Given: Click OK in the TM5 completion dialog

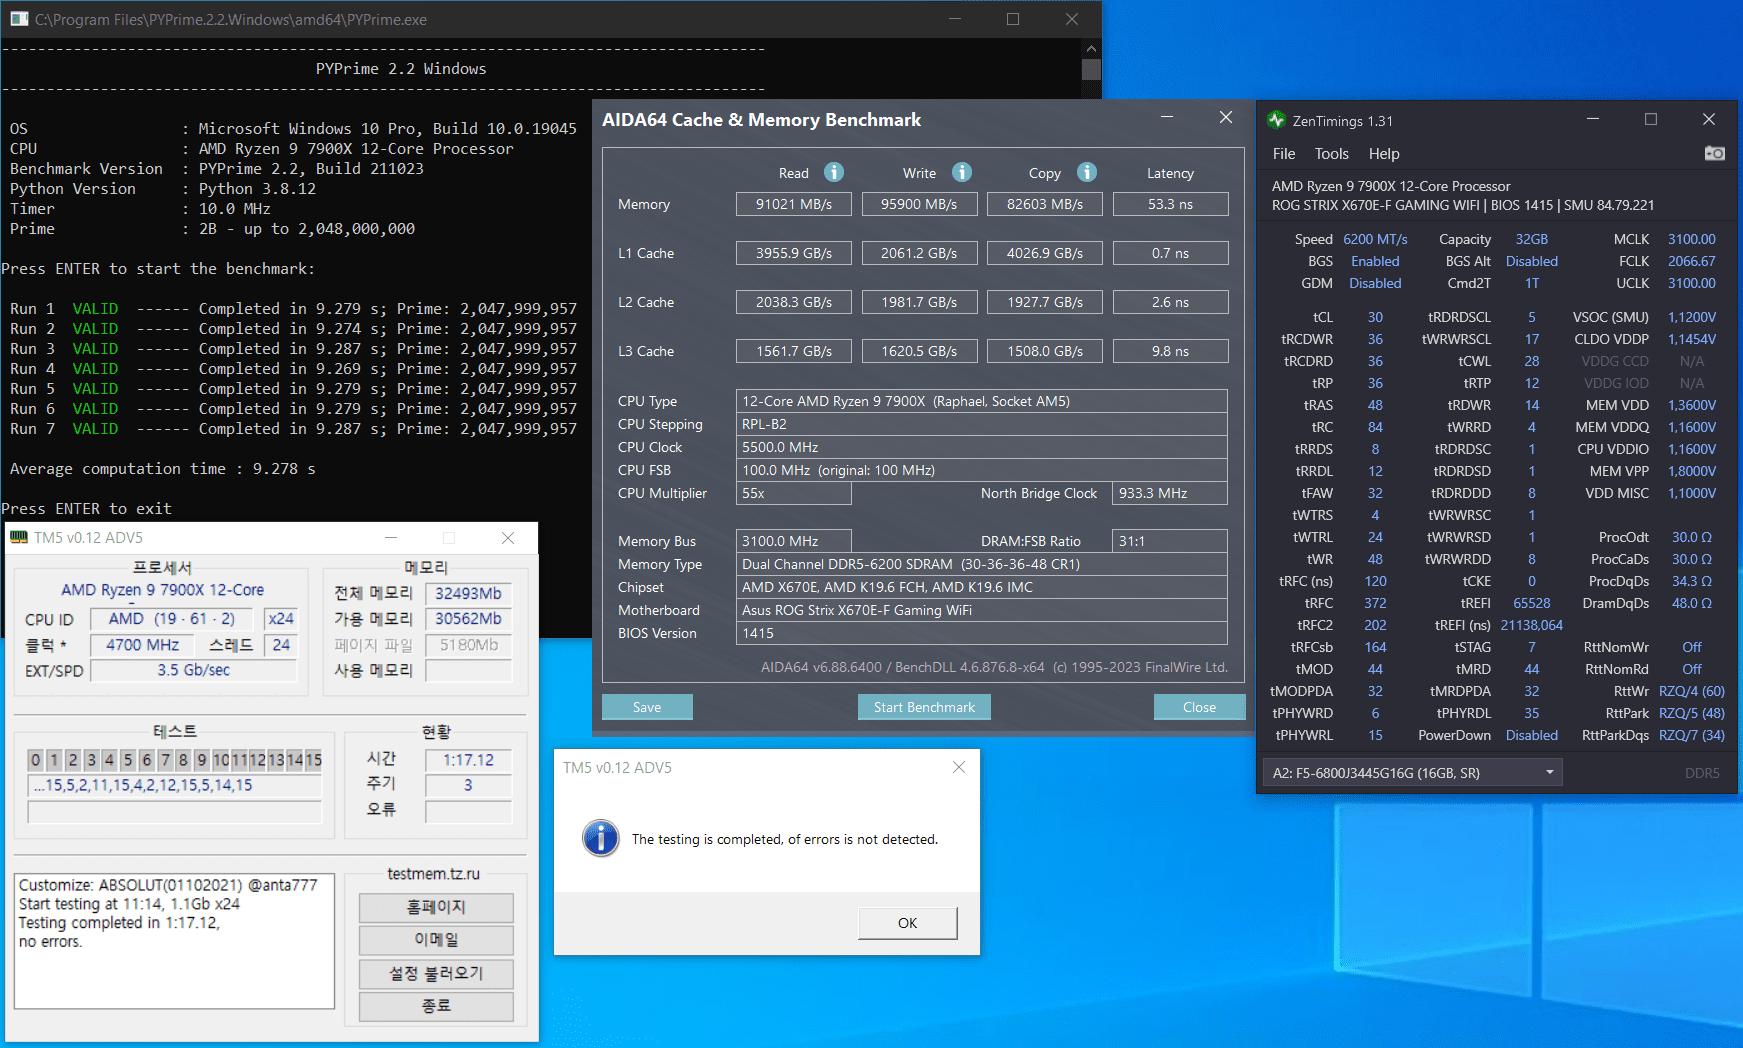Looking at the screenshot, I should (907, 923).
